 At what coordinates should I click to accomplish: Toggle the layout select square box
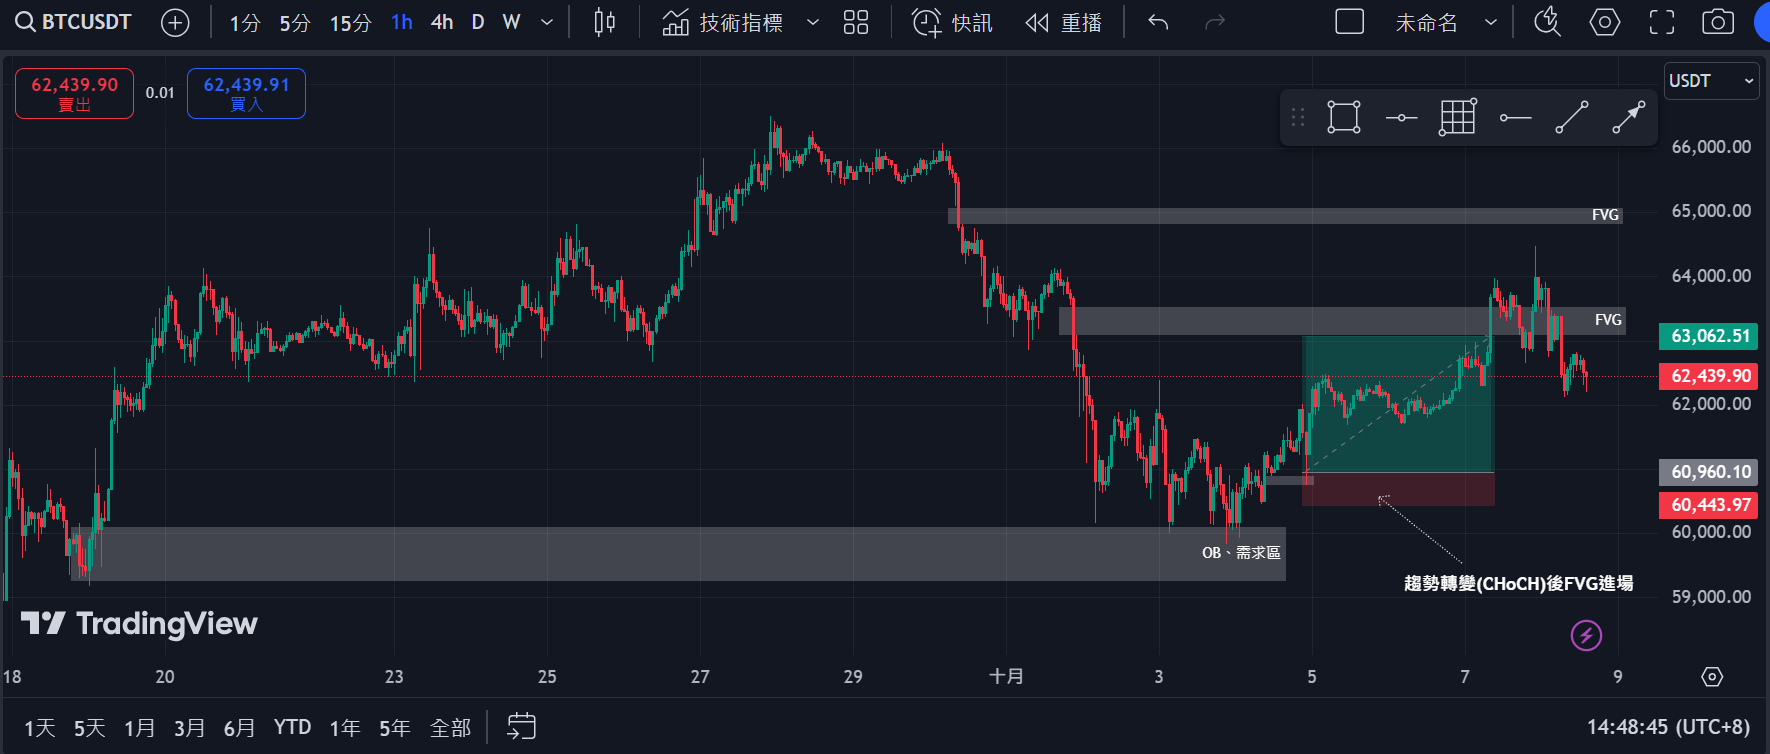click(x=1350, y=22)
